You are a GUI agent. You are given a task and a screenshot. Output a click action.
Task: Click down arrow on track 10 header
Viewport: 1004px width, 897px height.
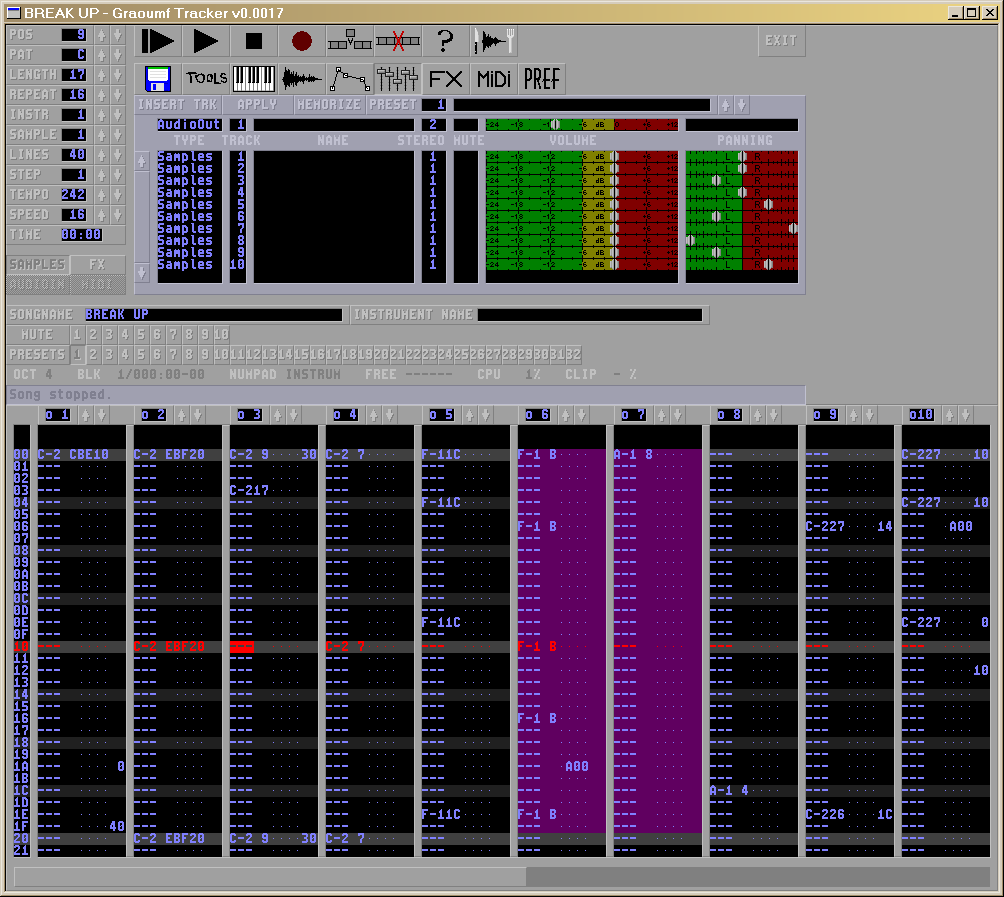coord(966,415)
